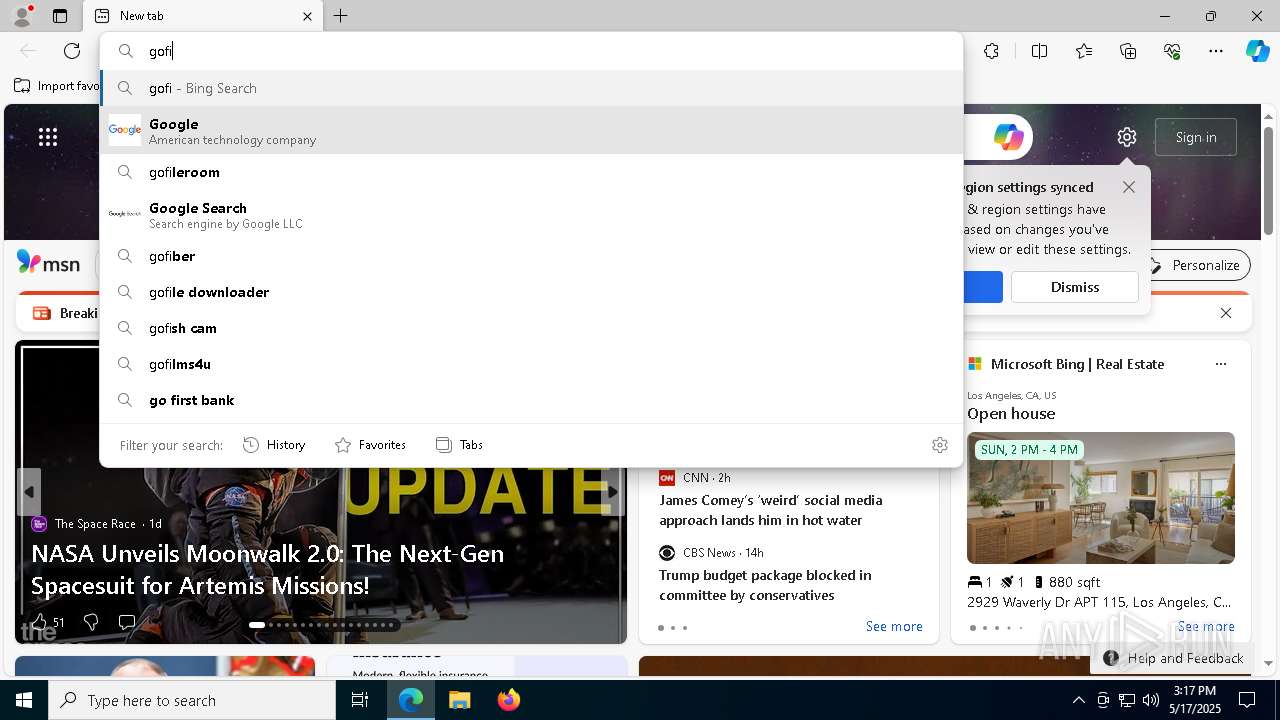The width and height of the screenshot is (1280, 720).
Task: Open the MSN app launcher grid
Action: pos(48,137)
